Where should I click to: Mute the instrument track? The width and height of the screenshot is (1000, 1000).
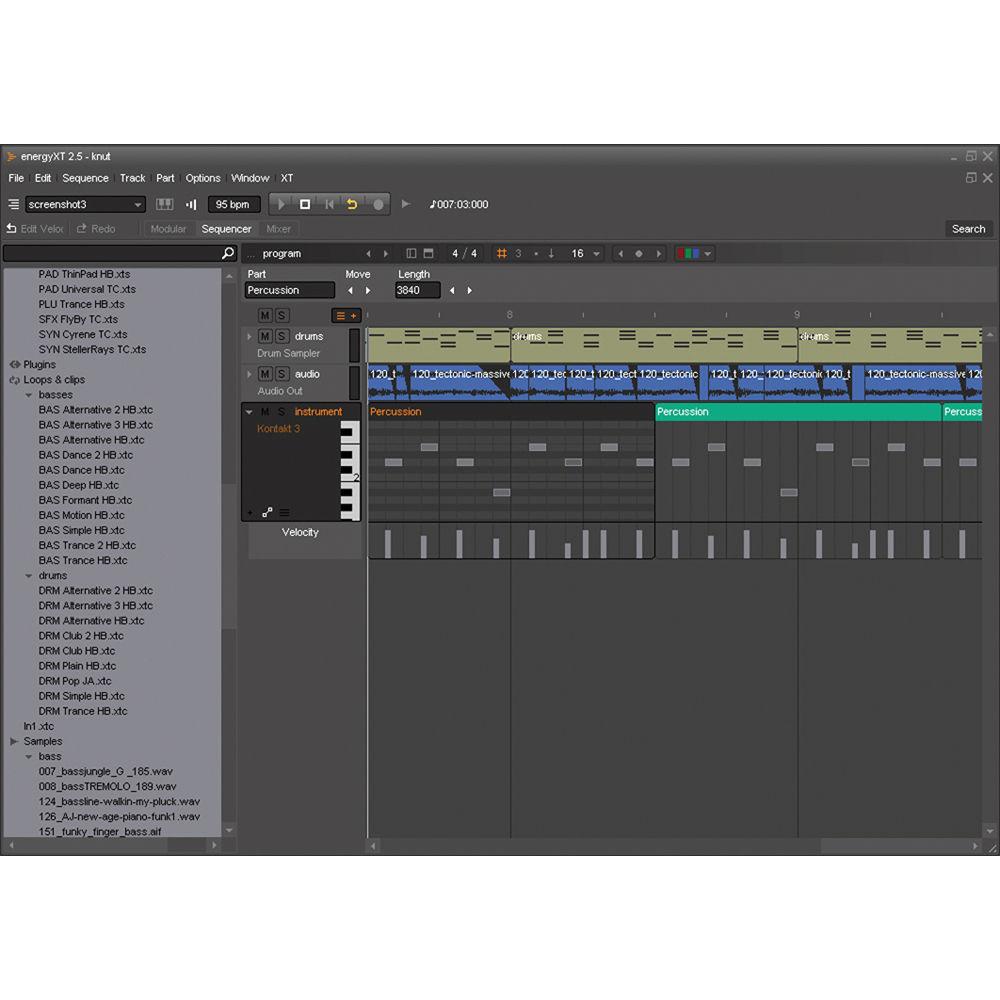point(266,411)
